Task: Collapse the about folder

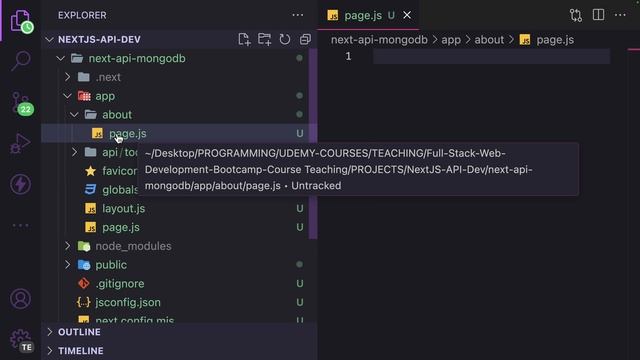Action: (74, 115)
